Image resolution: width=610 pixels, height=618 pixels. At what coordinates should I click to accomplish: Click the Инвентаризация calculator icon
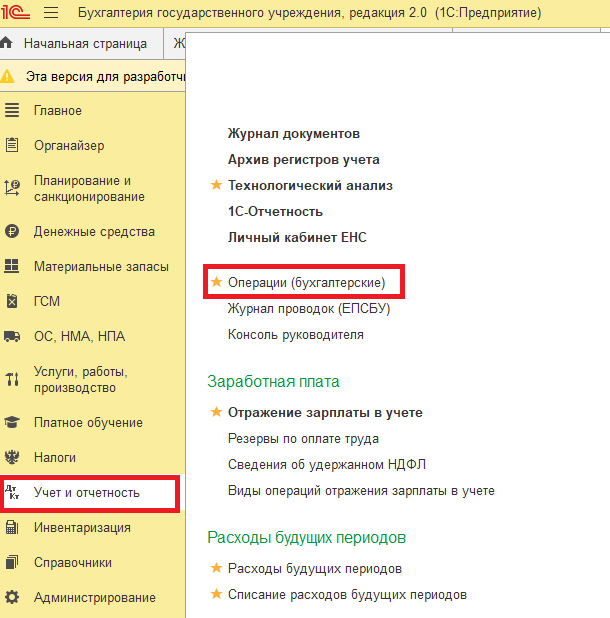(x=12, y=527)
